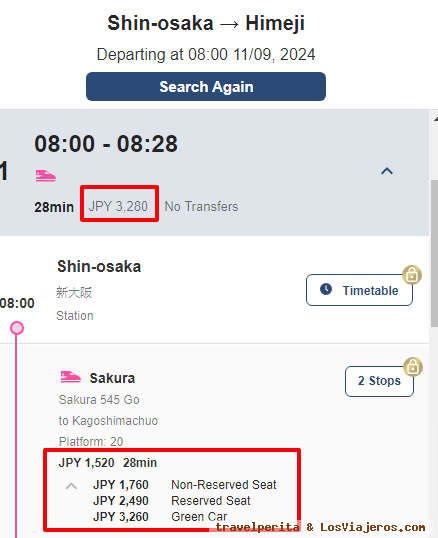Click the JPY 1,520 28min fare summary

pos(108,463)
